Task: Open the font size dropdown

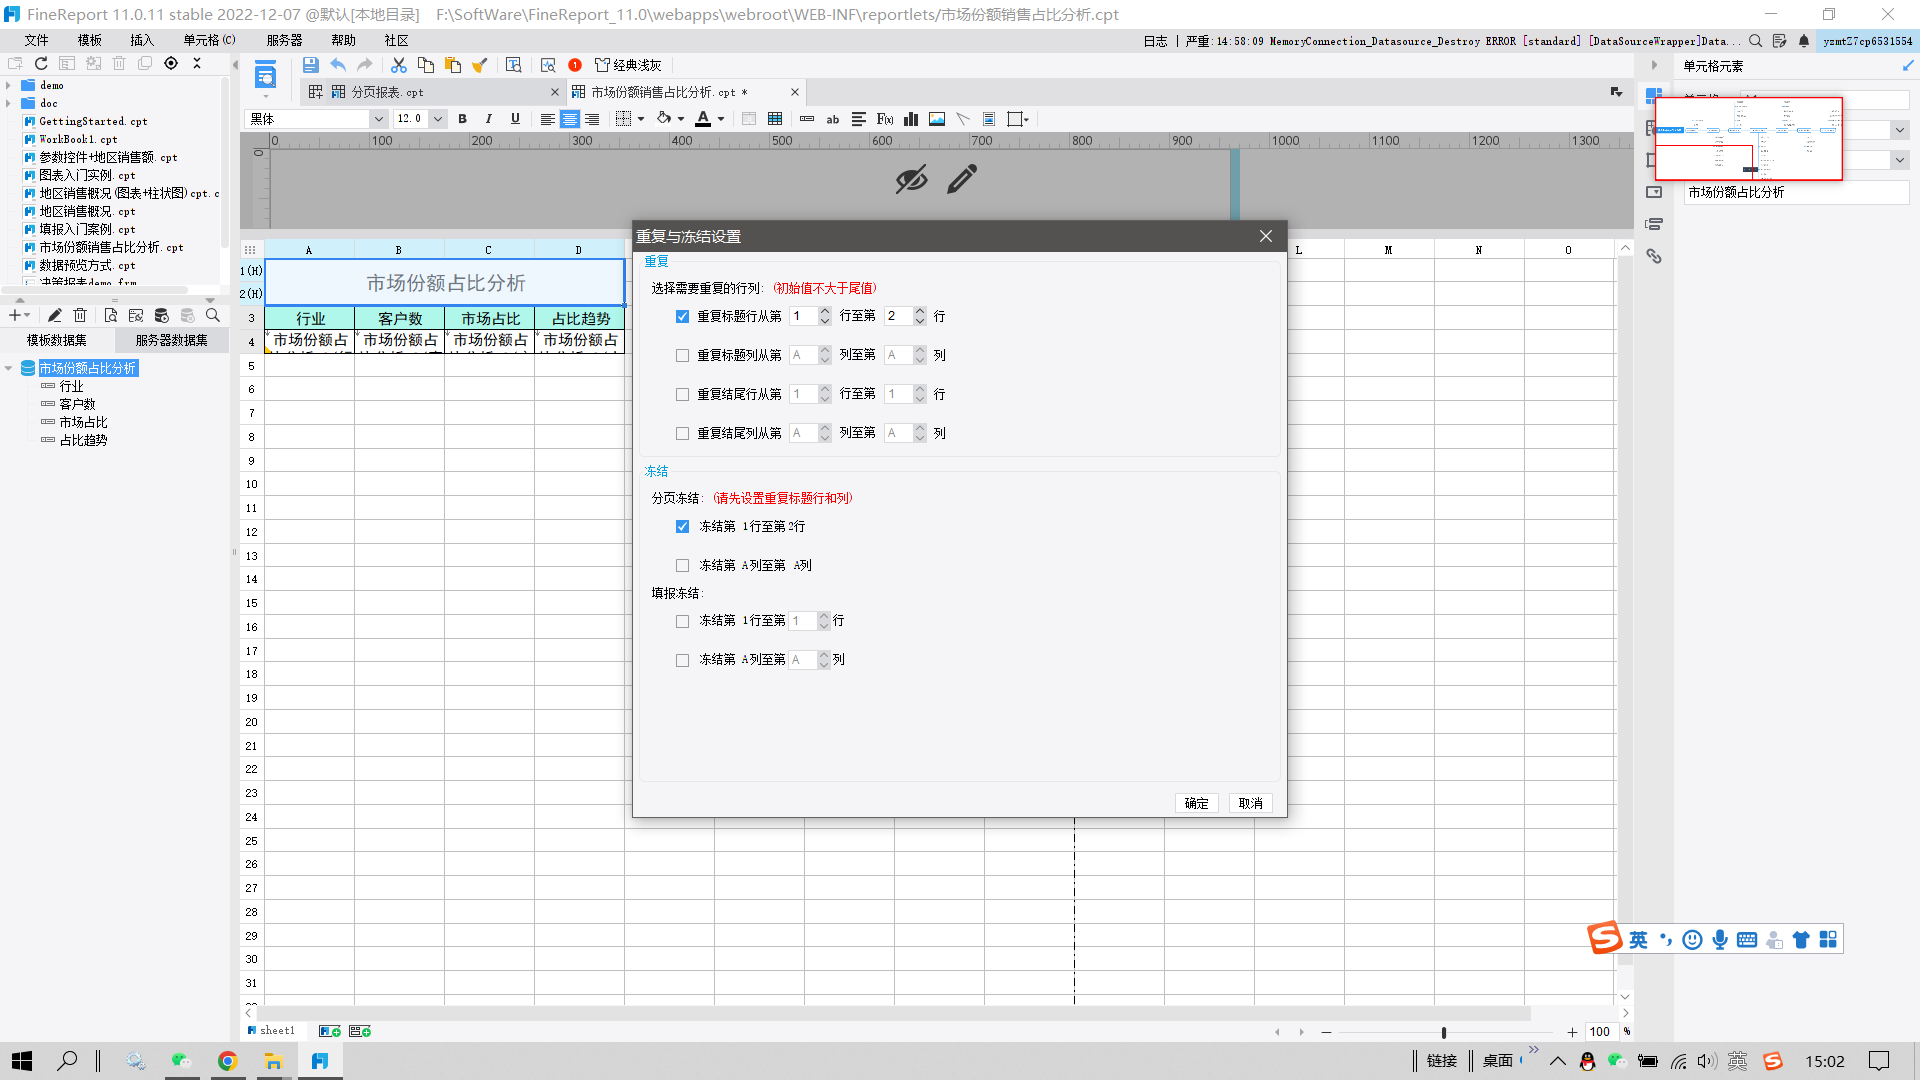Action: pos(438,119)
